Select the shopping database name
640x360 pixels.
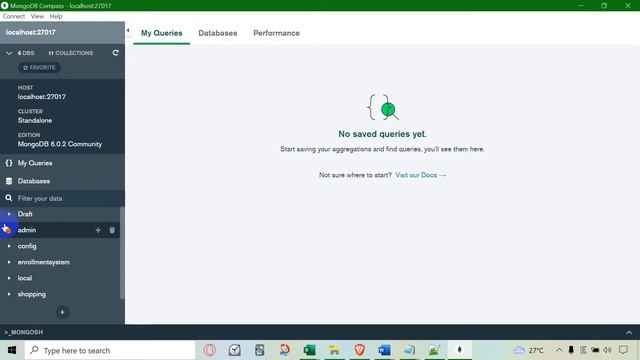tap(32, 294)
